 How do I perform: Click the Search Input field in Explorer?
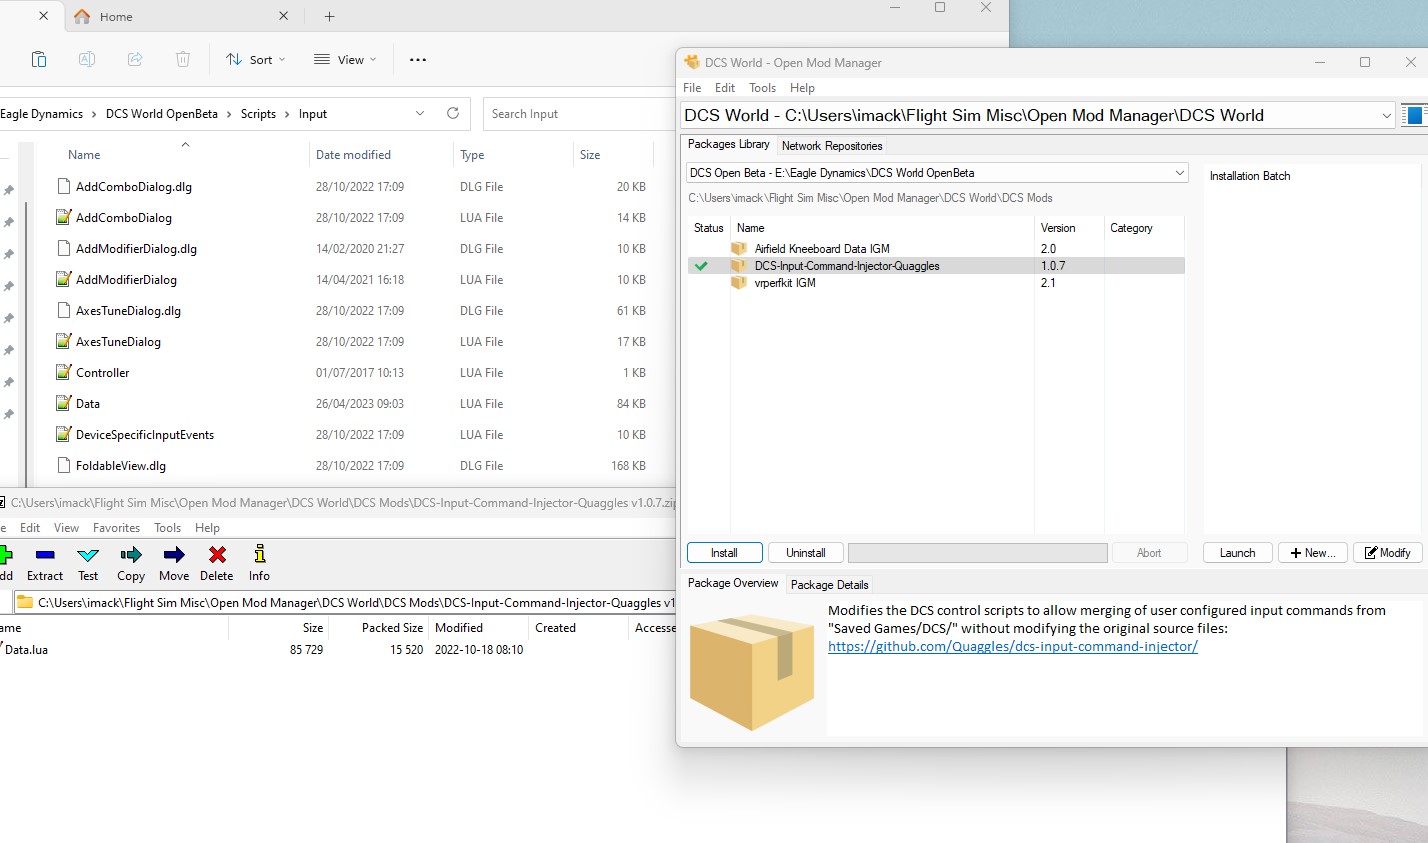(x=580, y=114)
